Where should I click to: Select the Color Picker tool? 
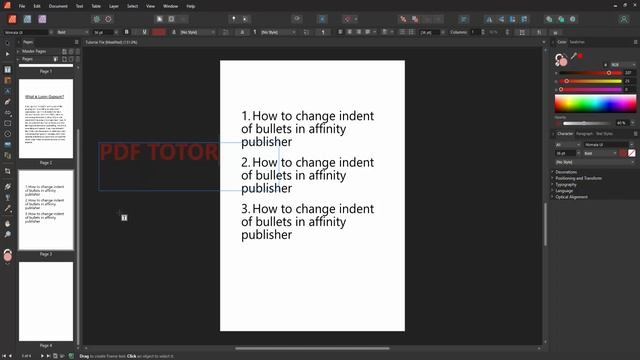[x=7, y=209]
